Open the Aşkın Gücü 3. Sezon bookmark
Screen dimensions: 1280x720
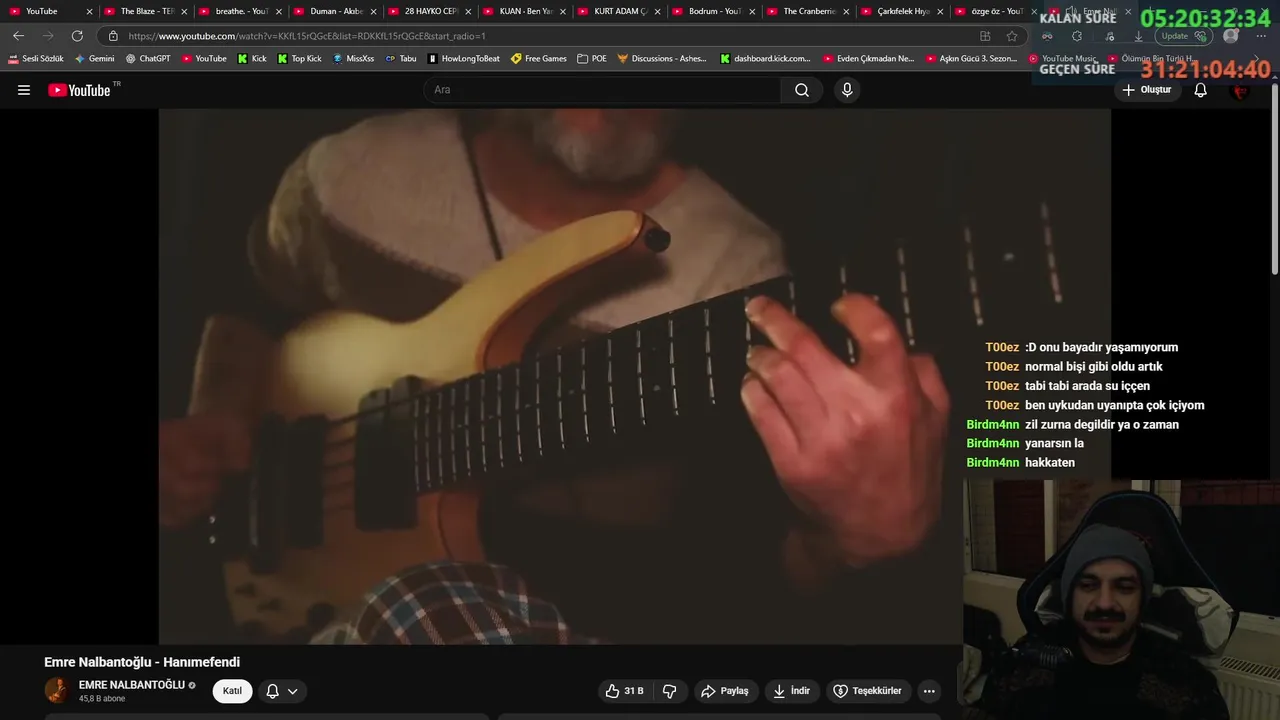pyautogui.click(x=971, y=58)
